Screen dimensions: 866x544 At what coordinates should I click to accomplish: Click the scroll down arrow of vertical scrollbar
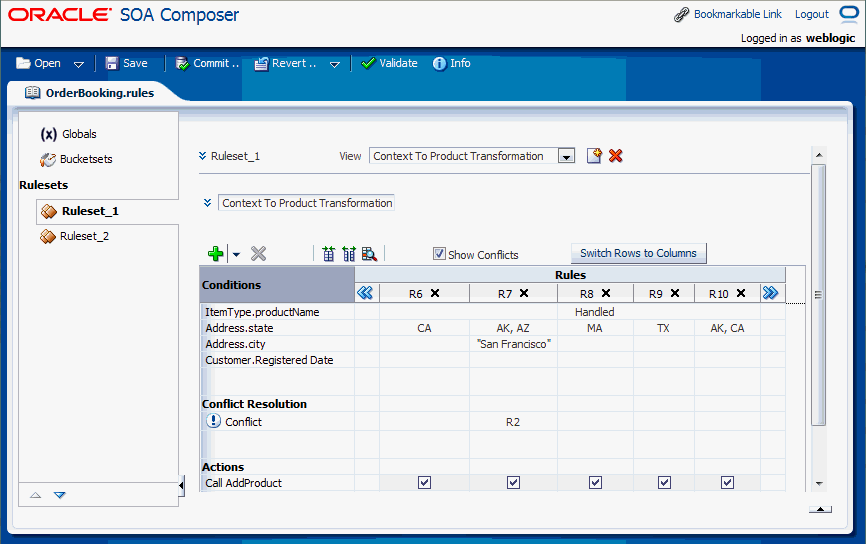point(819,483)
